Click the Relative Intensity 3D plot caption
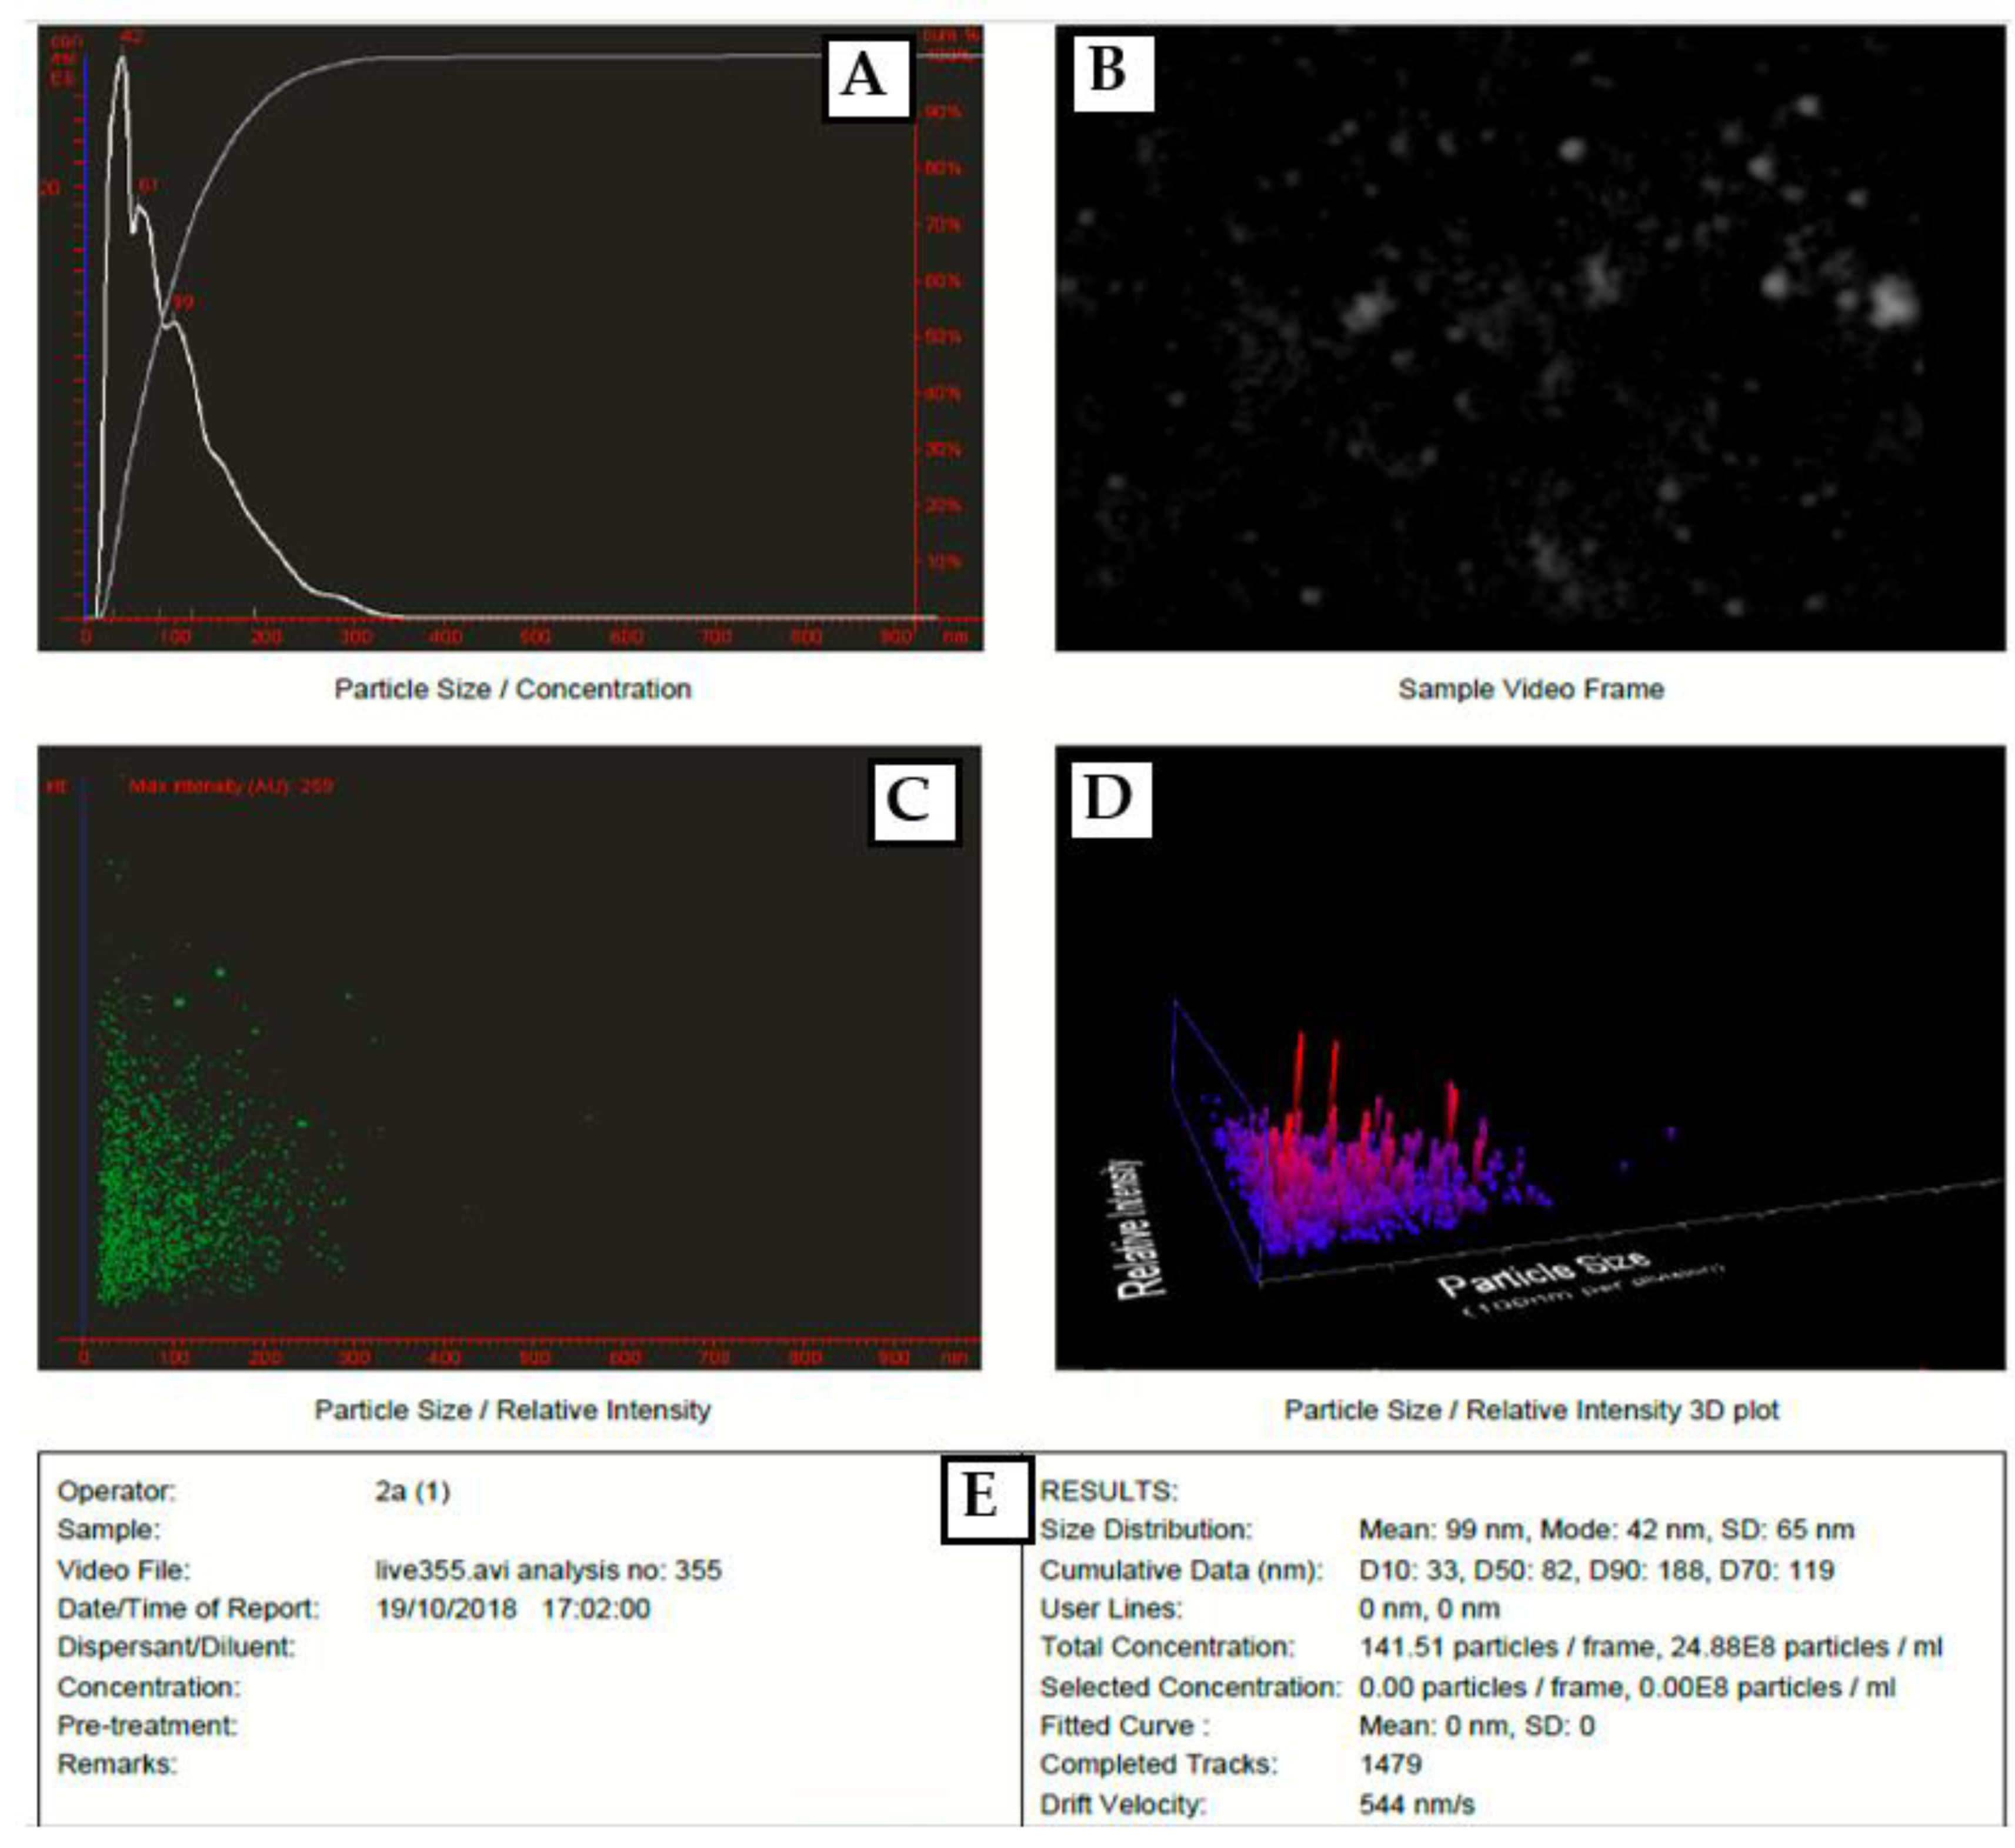Screen dimensions: 2015x1848 pos(1530,1410)
